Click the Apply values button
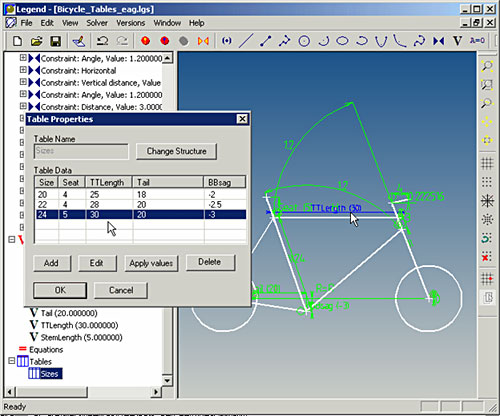The width and height of the screenshot is (500, 416). point(151,263)
